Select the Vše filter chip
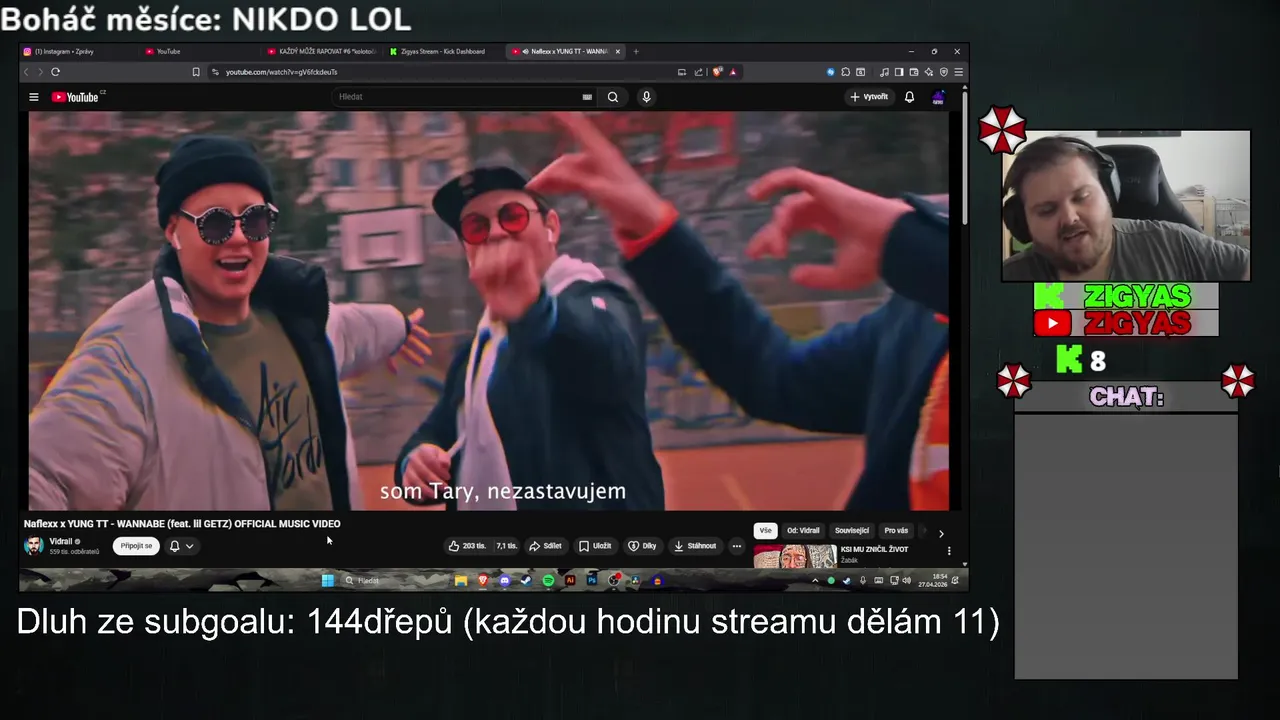The height and width of the screenshot is (720, 1280). [x=766, y=531]
